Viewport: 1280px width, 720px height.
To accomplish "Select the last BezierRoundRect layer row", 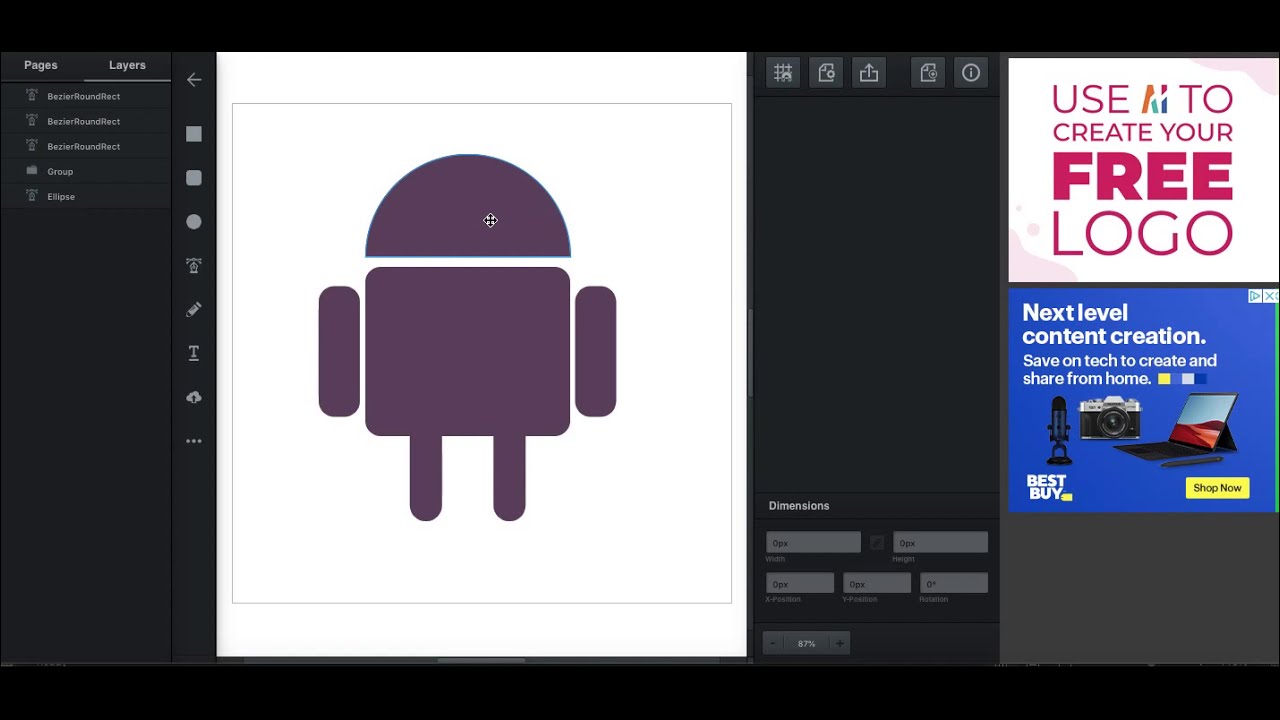I will tap(86, 146).
